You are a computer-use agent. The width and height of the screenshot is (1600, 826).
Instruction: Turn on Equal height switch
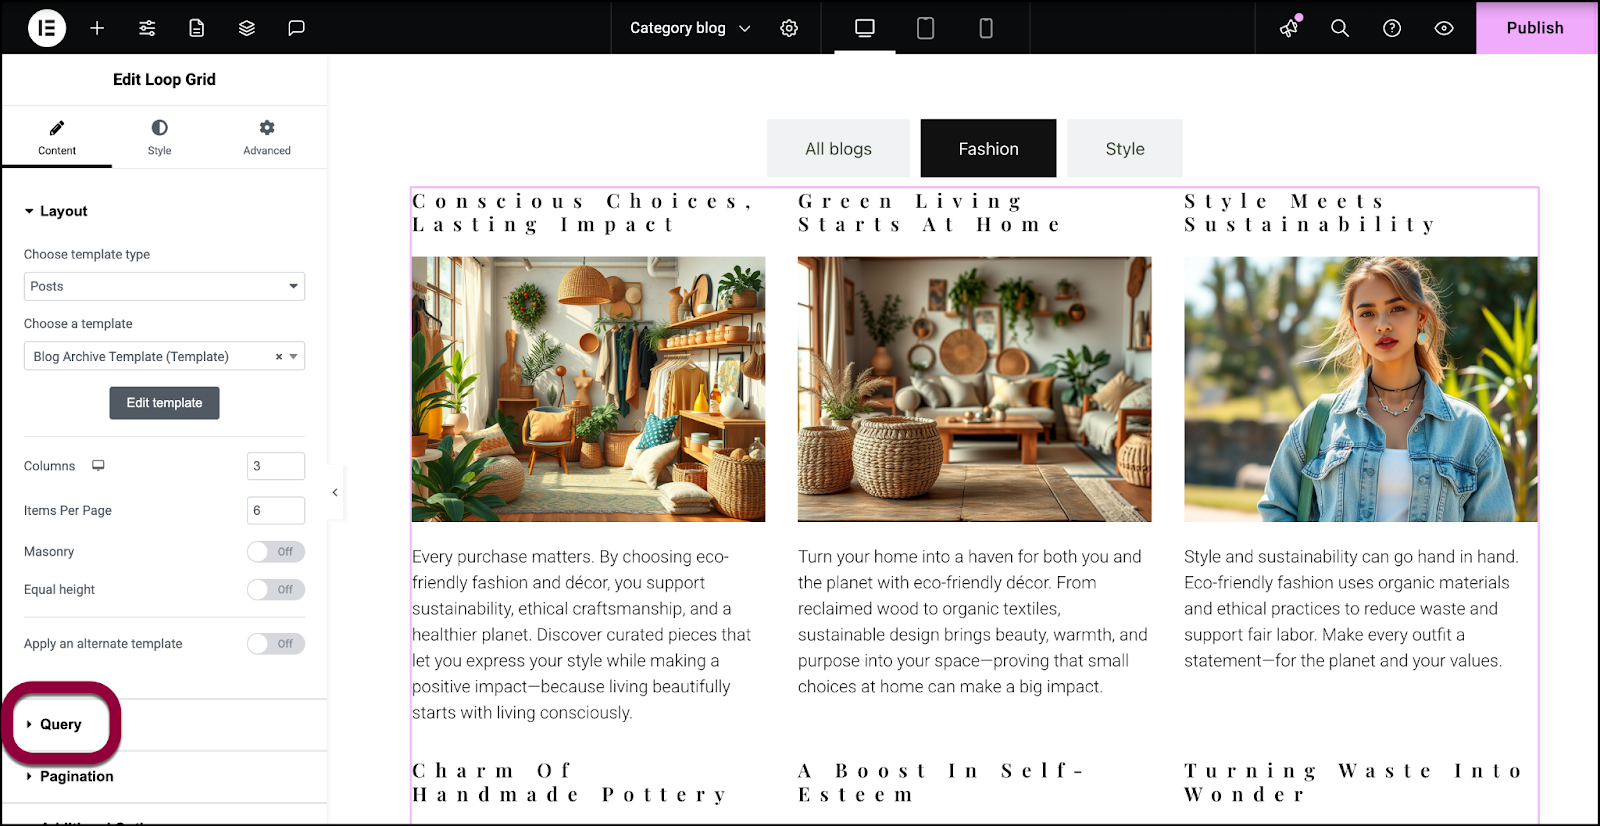click(276, 590)
